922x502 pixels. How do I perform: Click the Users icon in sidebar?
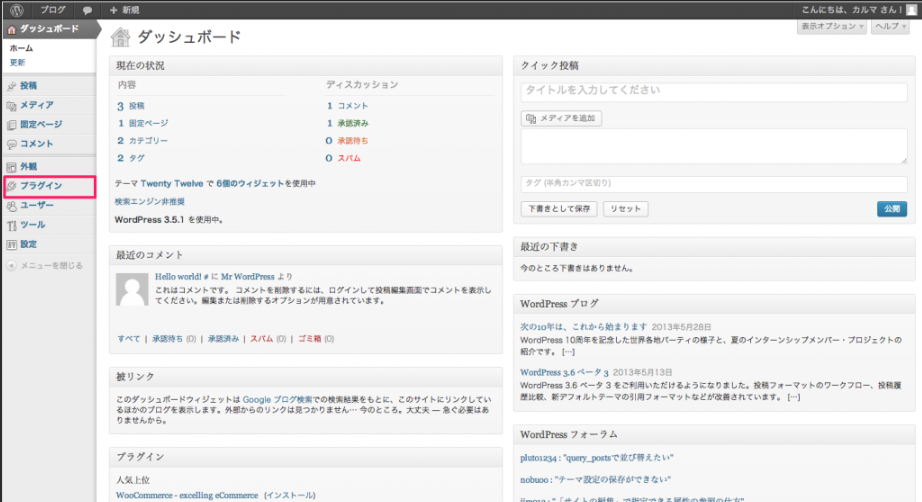(x=11, y=206)
